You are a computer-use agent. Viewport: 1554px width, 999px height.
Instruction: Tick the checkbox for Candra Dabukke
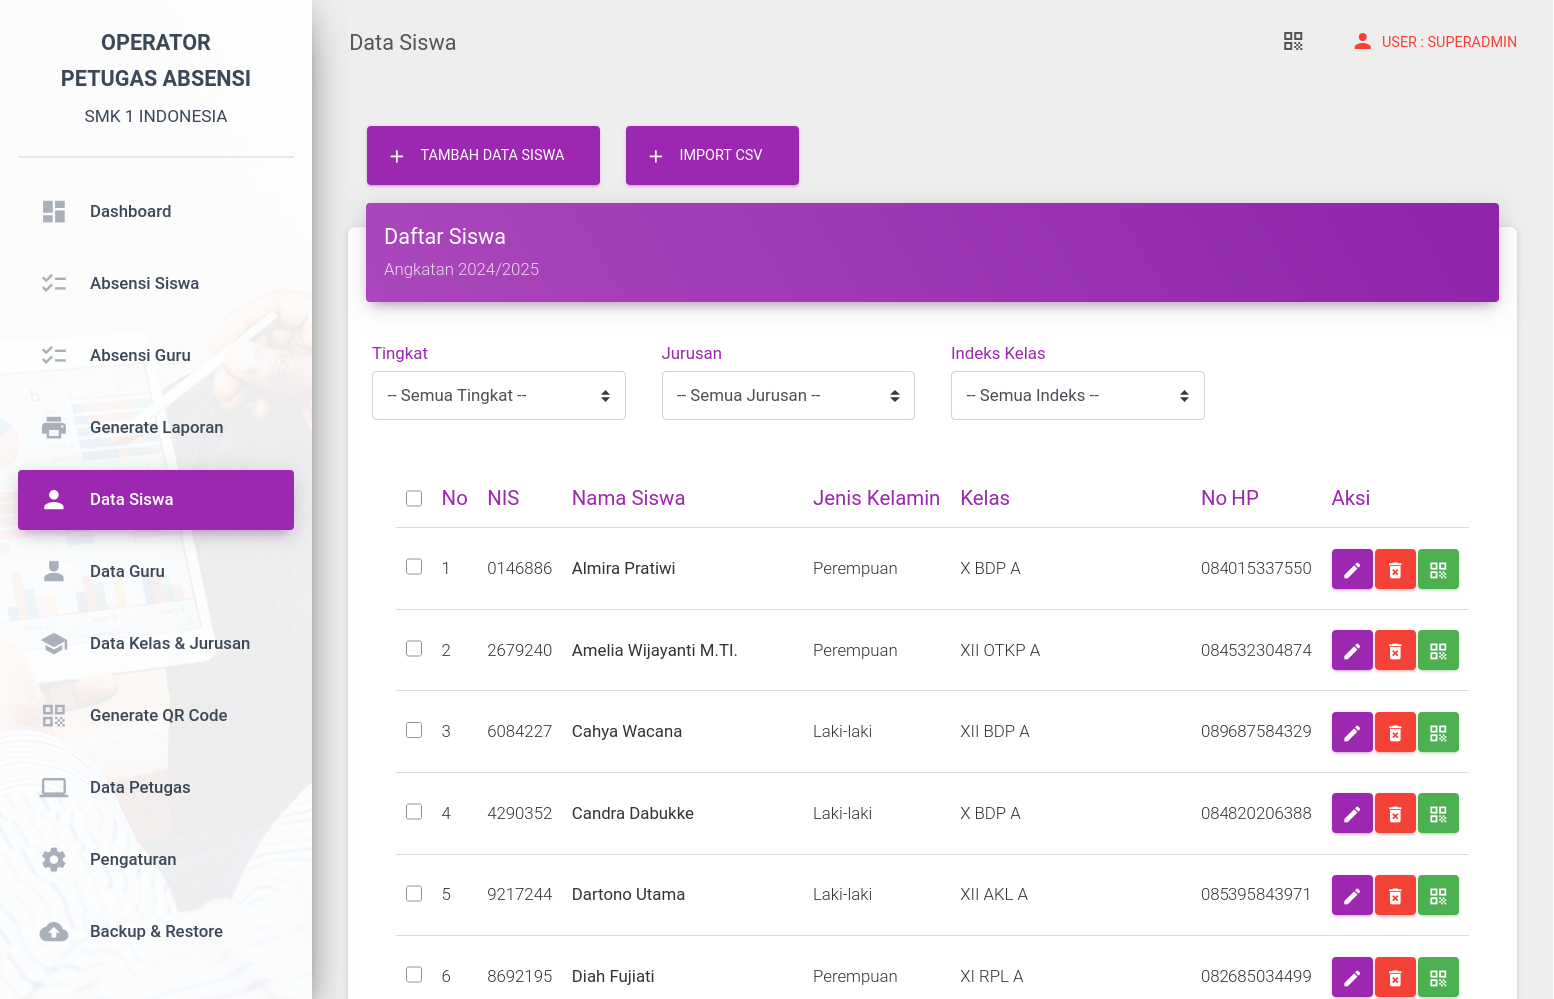point(414,811)
